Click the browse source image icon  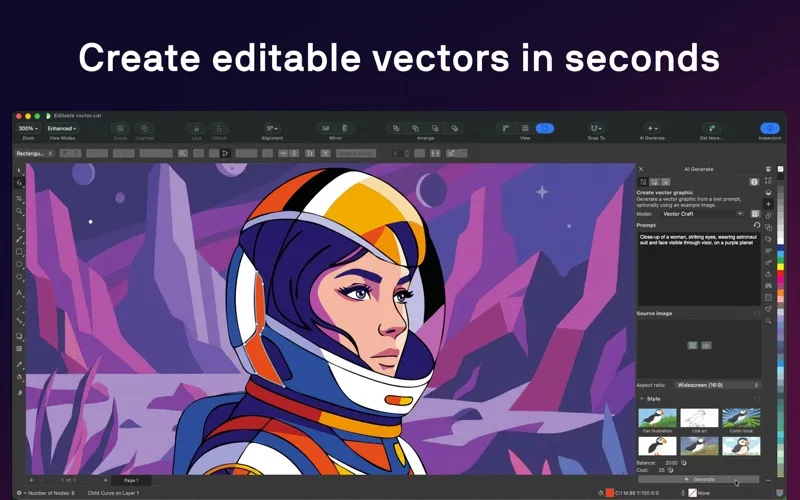pyautogui.click(x=692, y=345)
